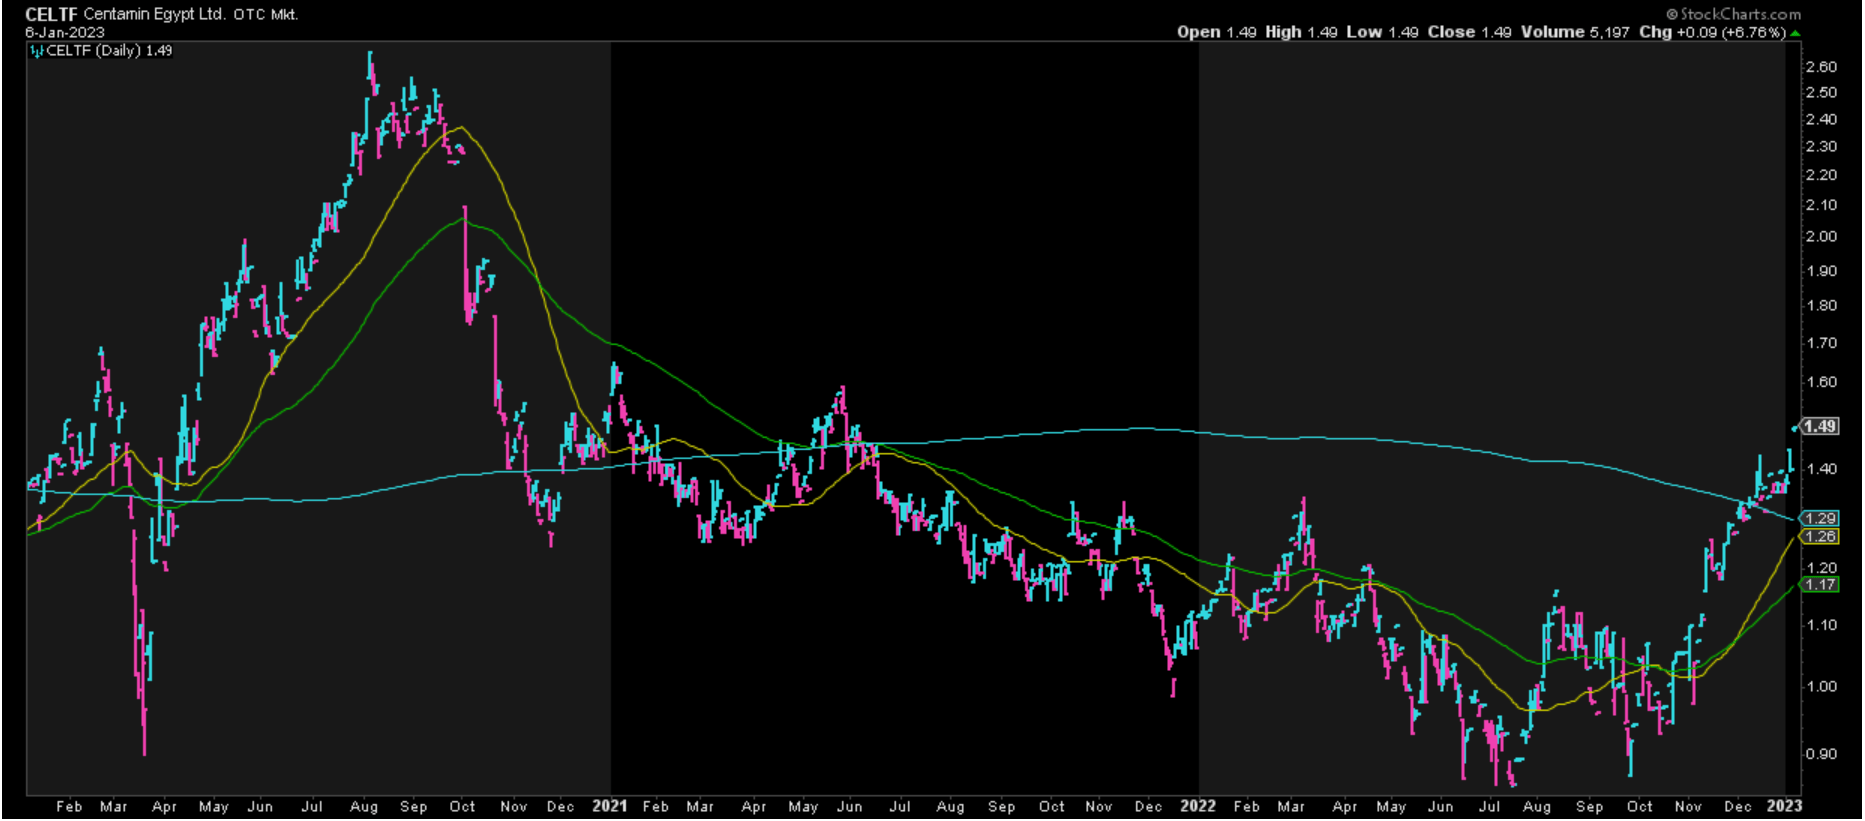Click the OTC Mkt. exchange label
Screen dimensions: 1865x821
coord(266,15)
